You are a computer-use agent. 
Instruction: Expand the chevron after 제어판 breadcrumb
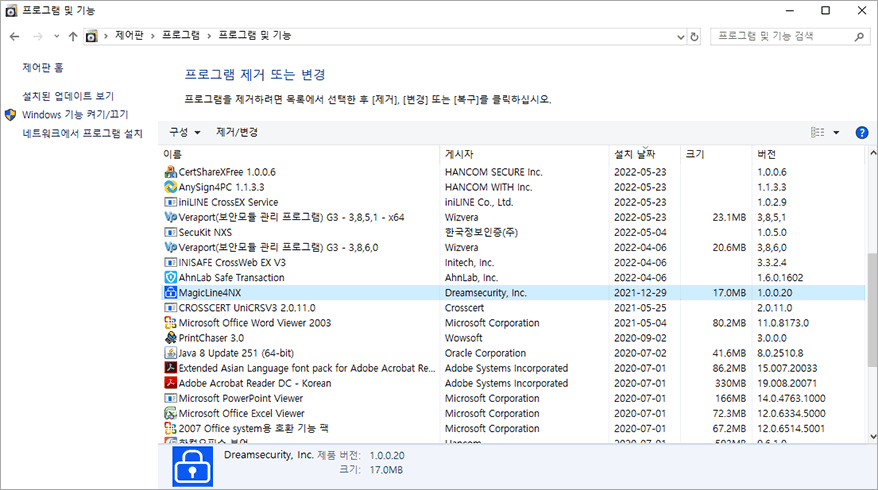pos(152,36)
